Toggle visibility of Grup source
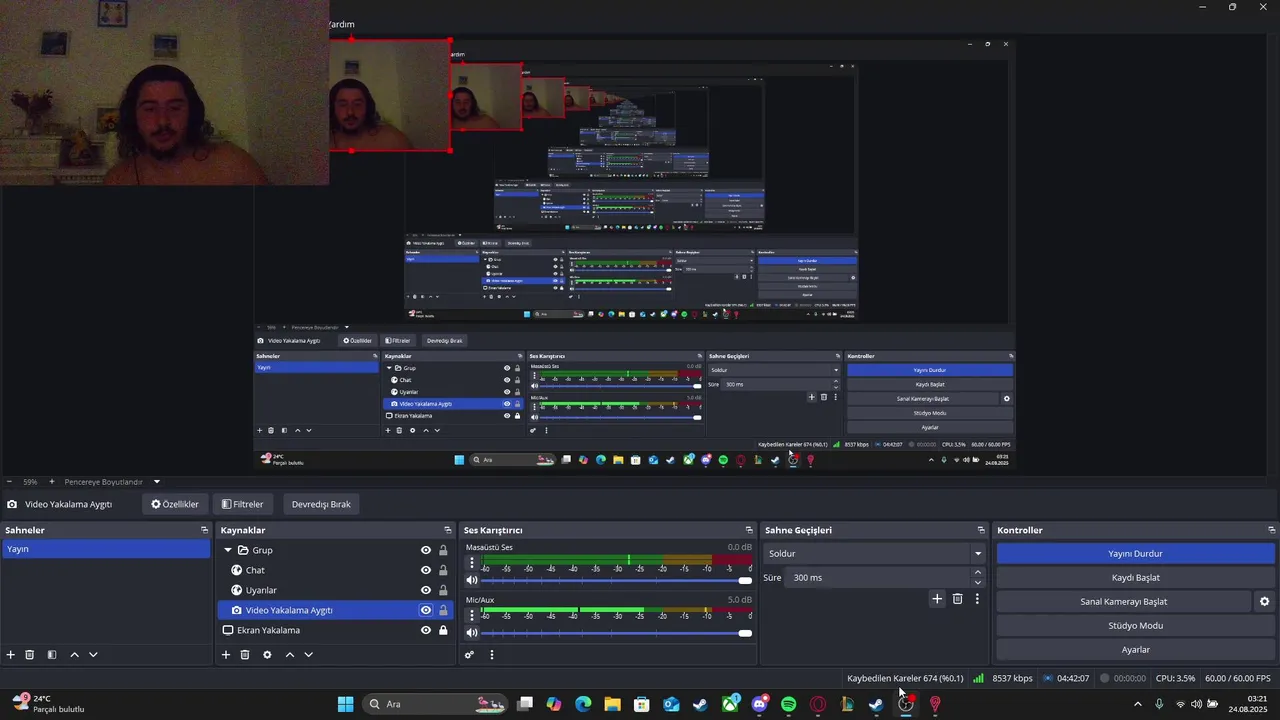The image size is (1280, 720). click(426, 550)
